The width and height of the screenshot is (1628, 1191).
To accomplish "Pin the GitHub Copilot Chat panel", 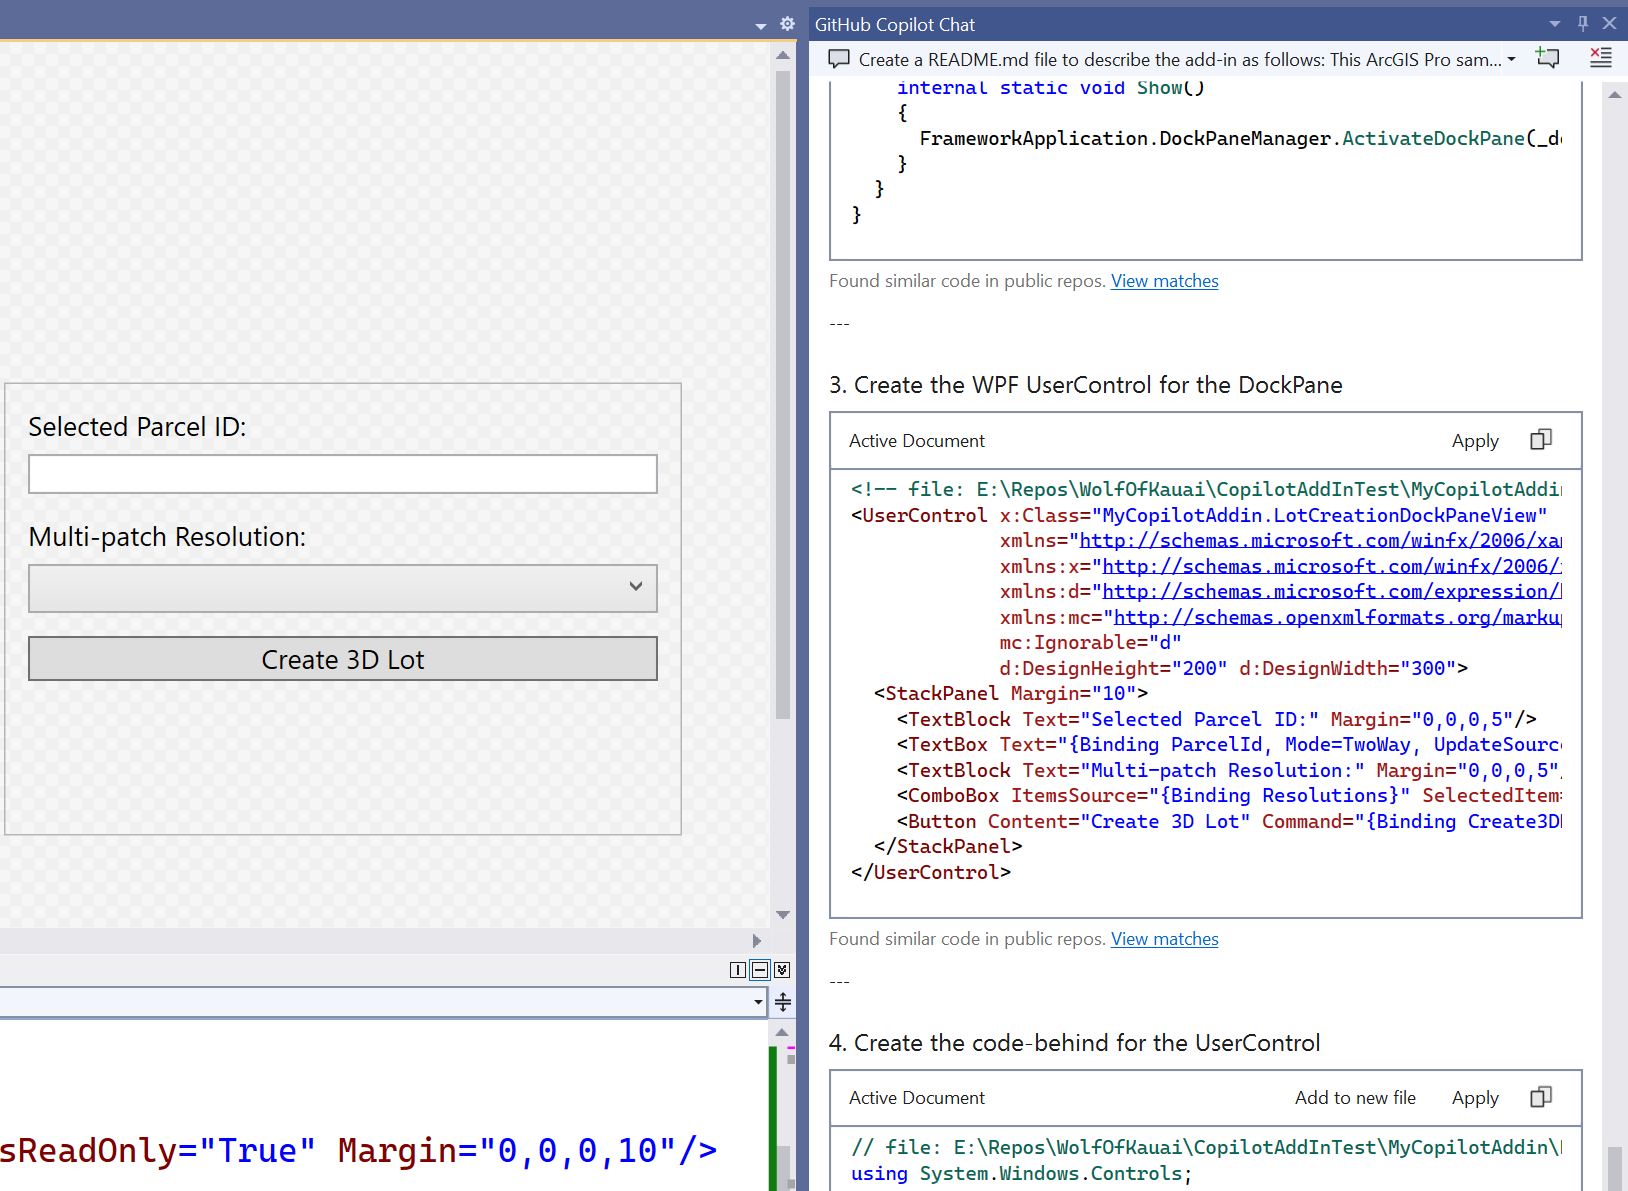I will coord(1583,23).
